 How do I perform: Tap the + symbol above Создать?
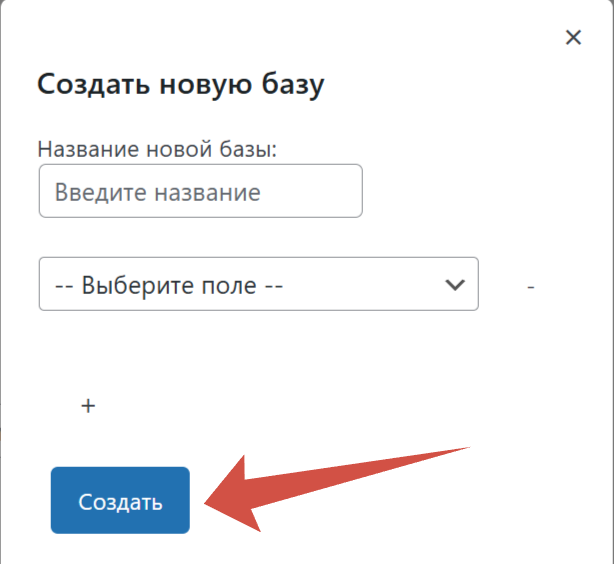(88, 406)
